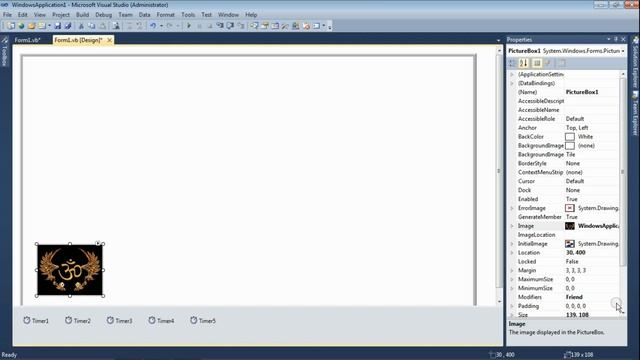This screenshot has width=640, height=360.
Task: Expand the (ApplicationSettings) property
Action: (512, 74)
